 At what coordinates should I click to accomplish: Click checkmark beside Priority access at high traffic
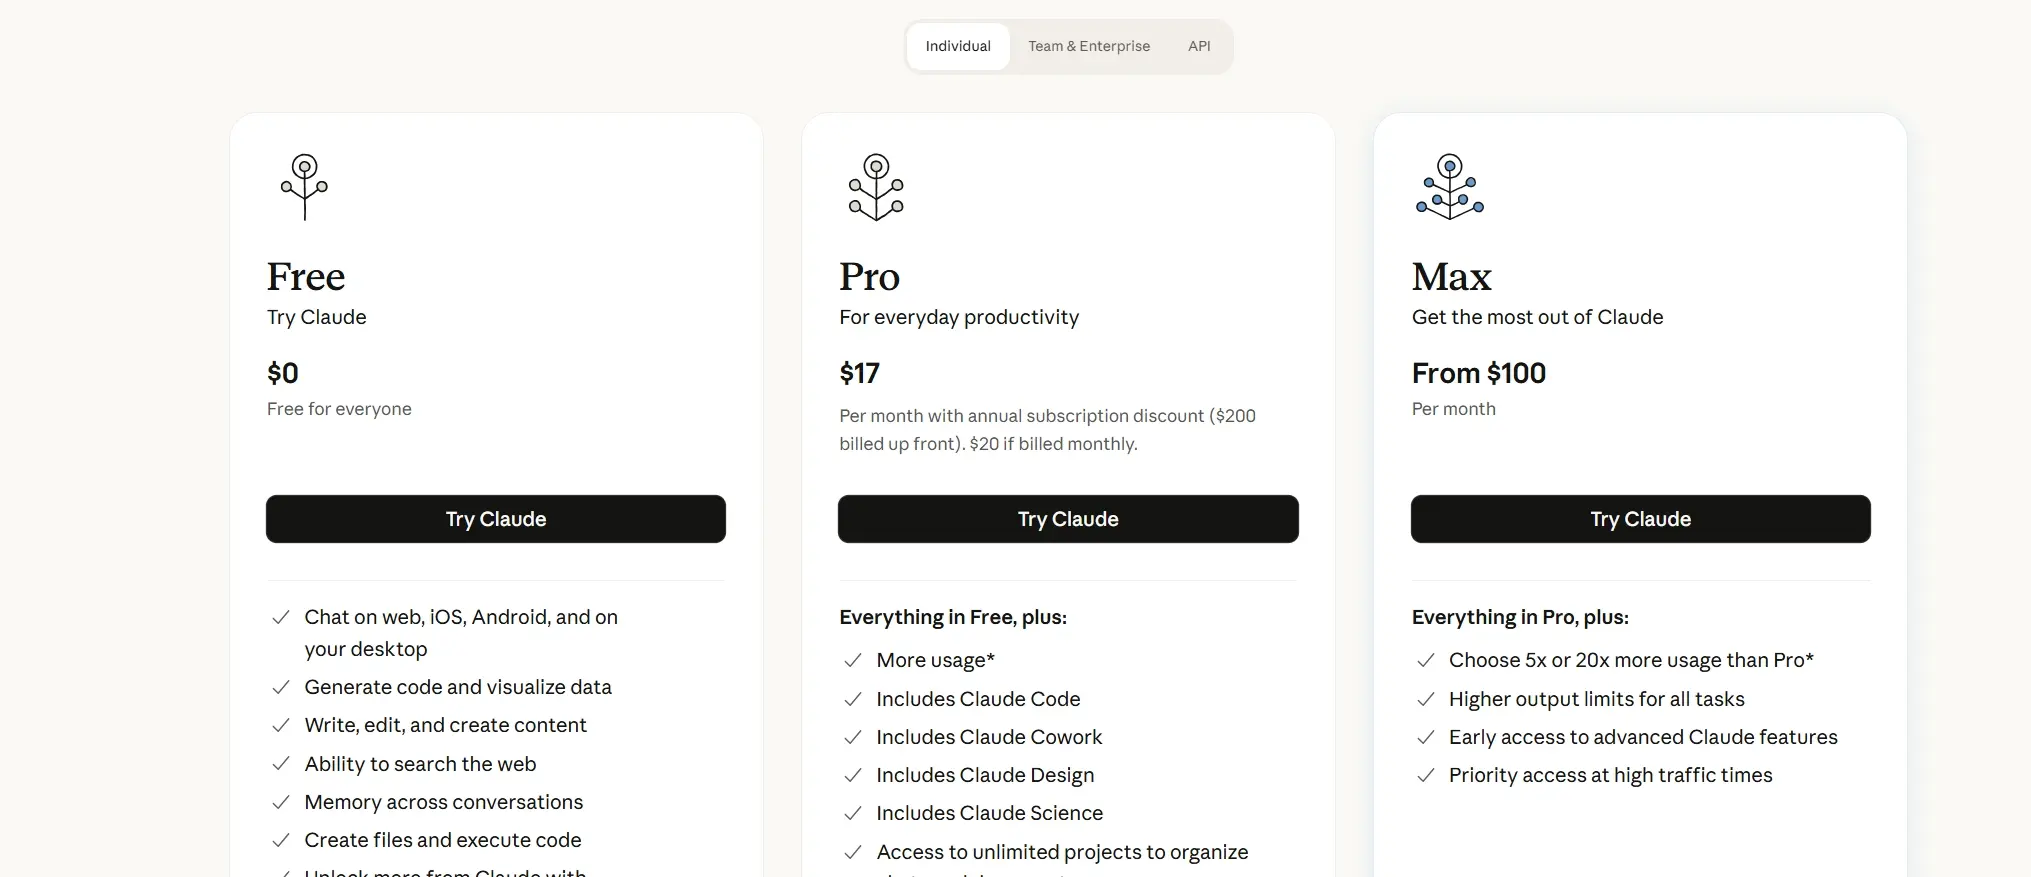1426,775
